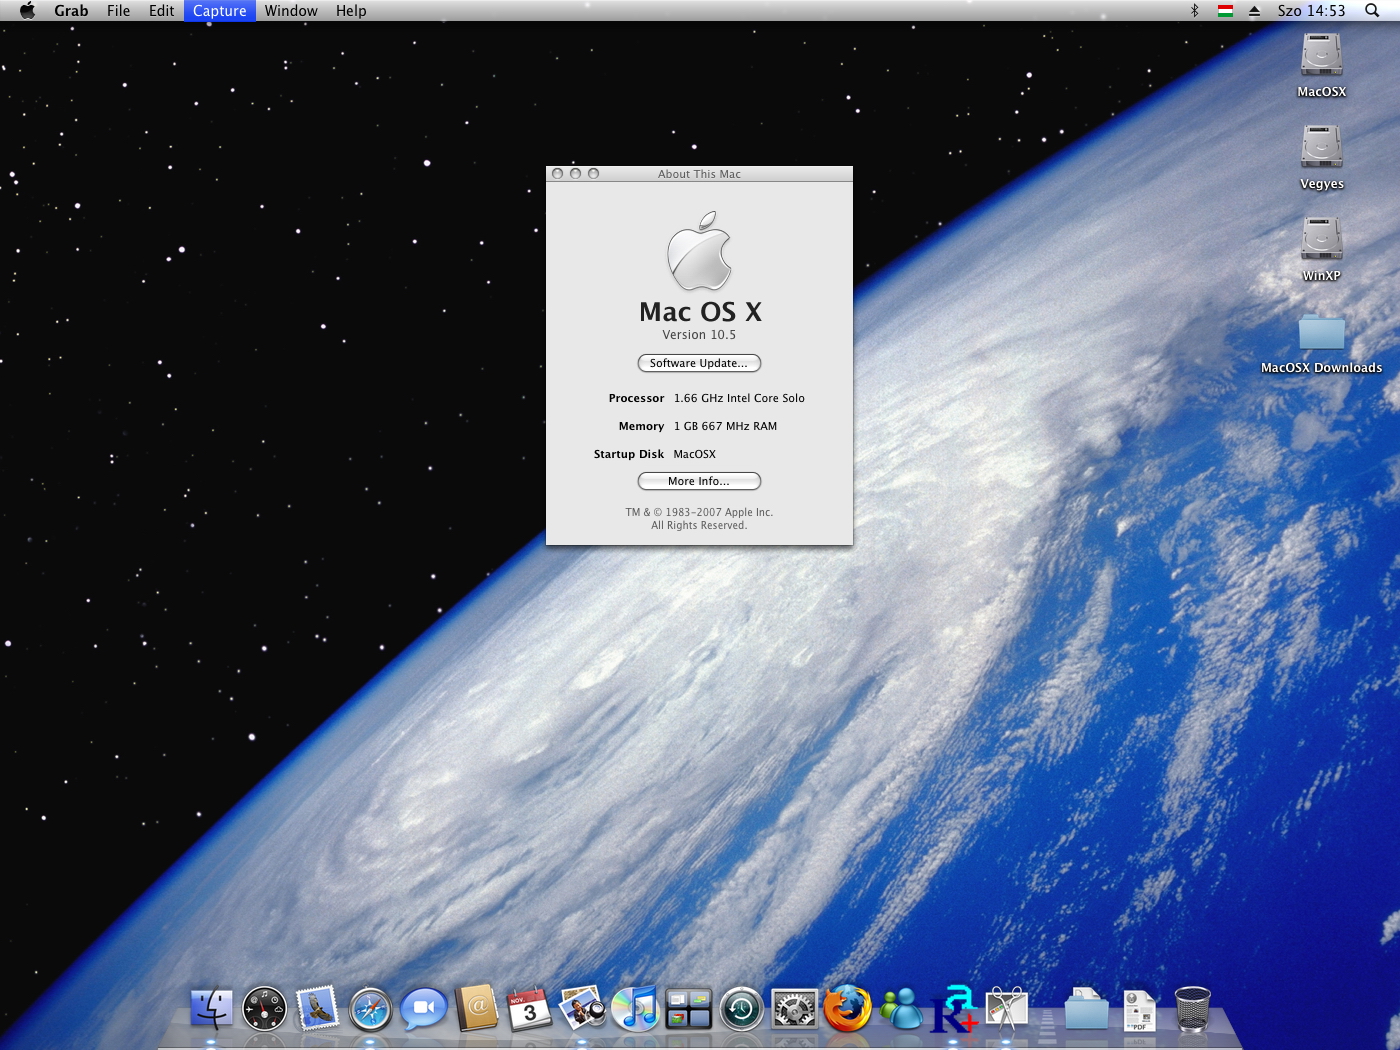Open the Window menu
The height and width of the screenshot is (1050, 1400).
point(291,10)
